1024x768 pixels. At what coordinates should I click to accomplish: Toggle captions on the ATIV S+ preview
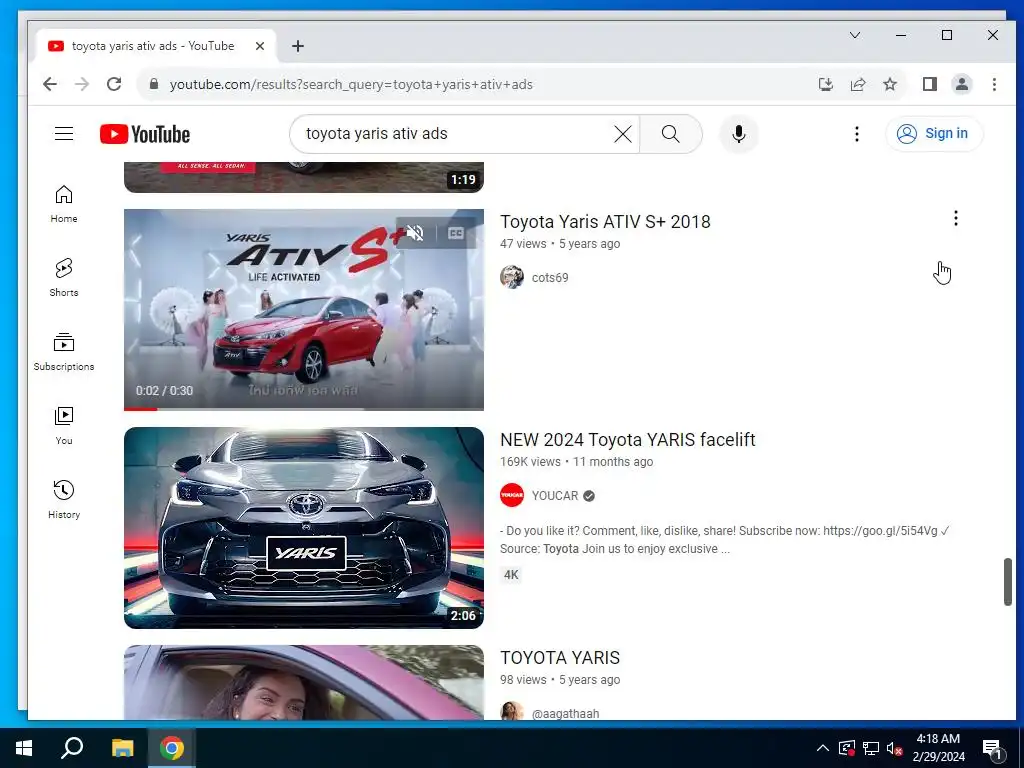pos(456,232)
